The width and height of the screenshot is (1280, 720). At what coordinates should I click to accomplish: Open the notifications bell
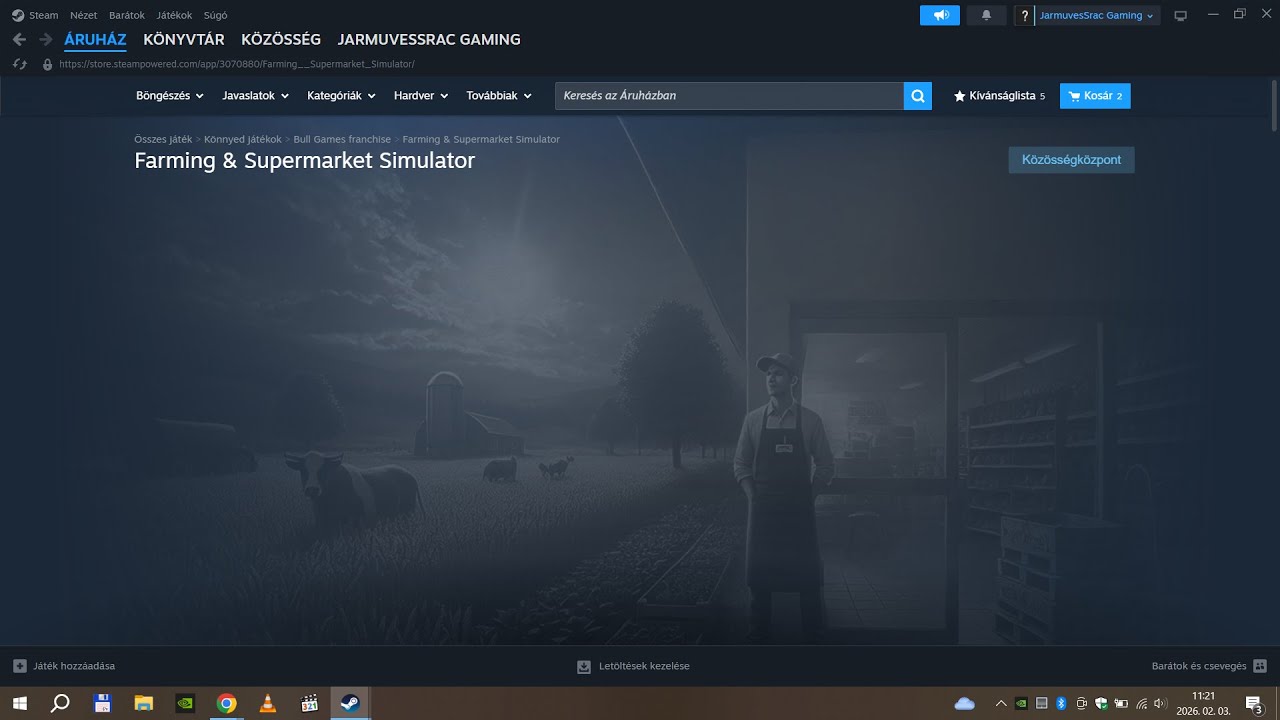pyautogui.click(x=986, y=15)
